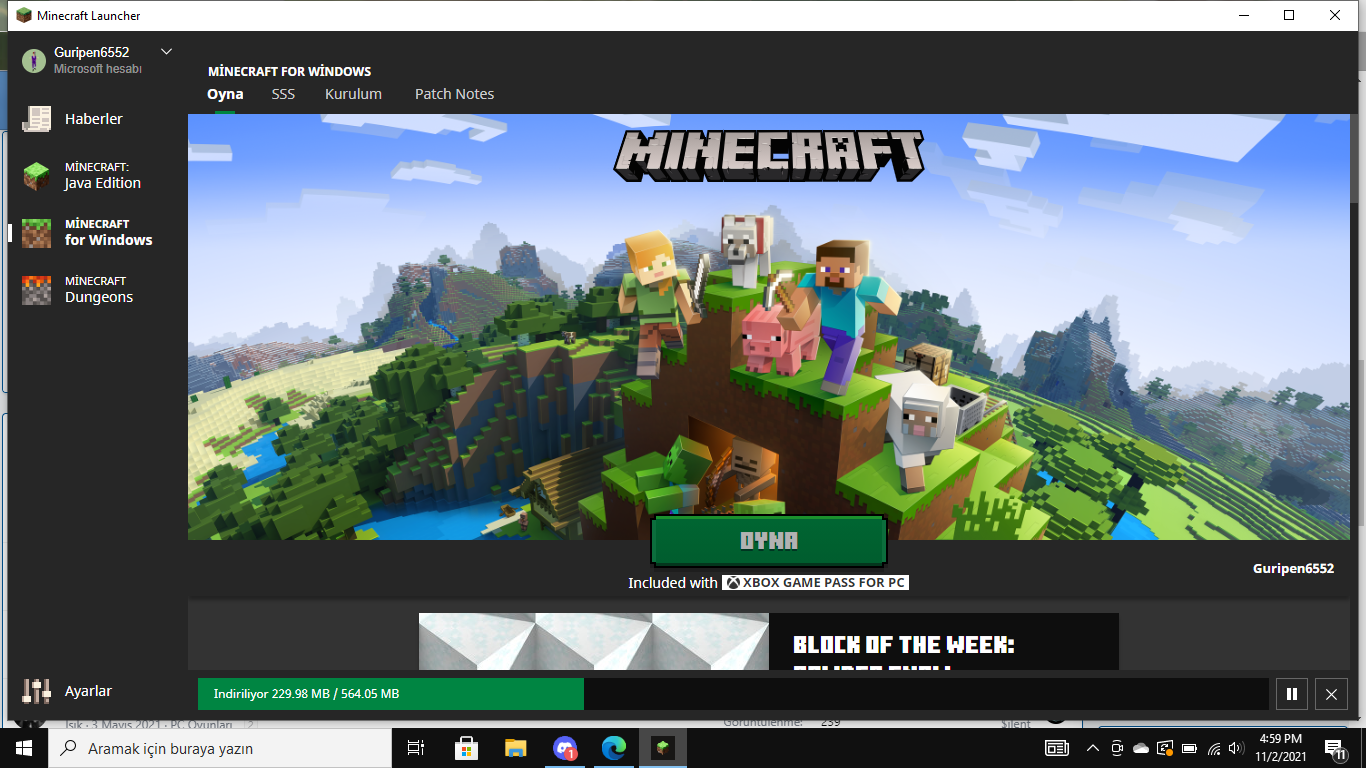Open the SSS tab
Image resolution: width=1366 pixels, height=768 pixels.
(283, 94)
